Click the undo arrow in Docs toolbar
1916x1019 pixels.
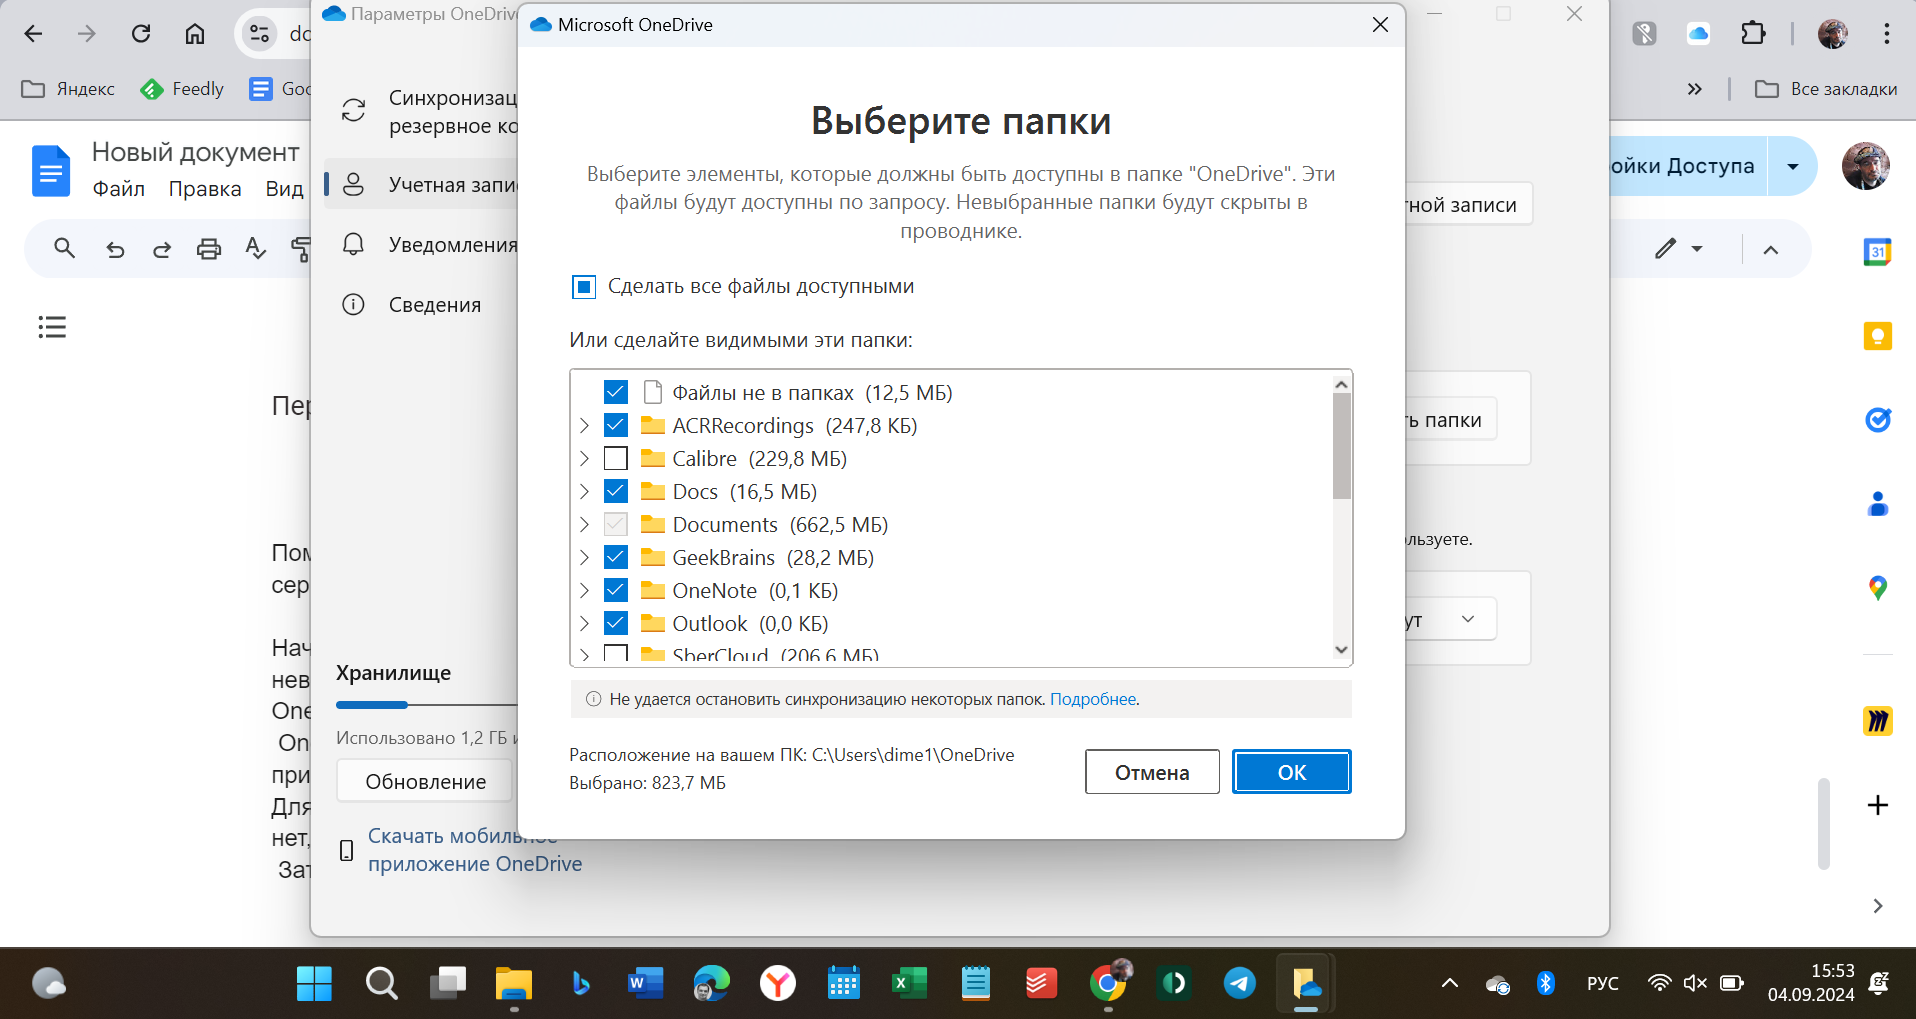[x=116, y=249]
